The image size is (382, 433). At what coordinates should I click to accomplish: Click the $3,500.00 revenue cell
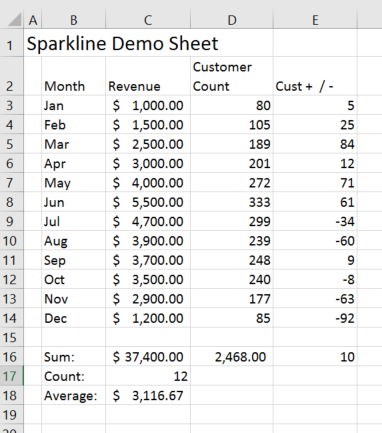pos(148,279)
